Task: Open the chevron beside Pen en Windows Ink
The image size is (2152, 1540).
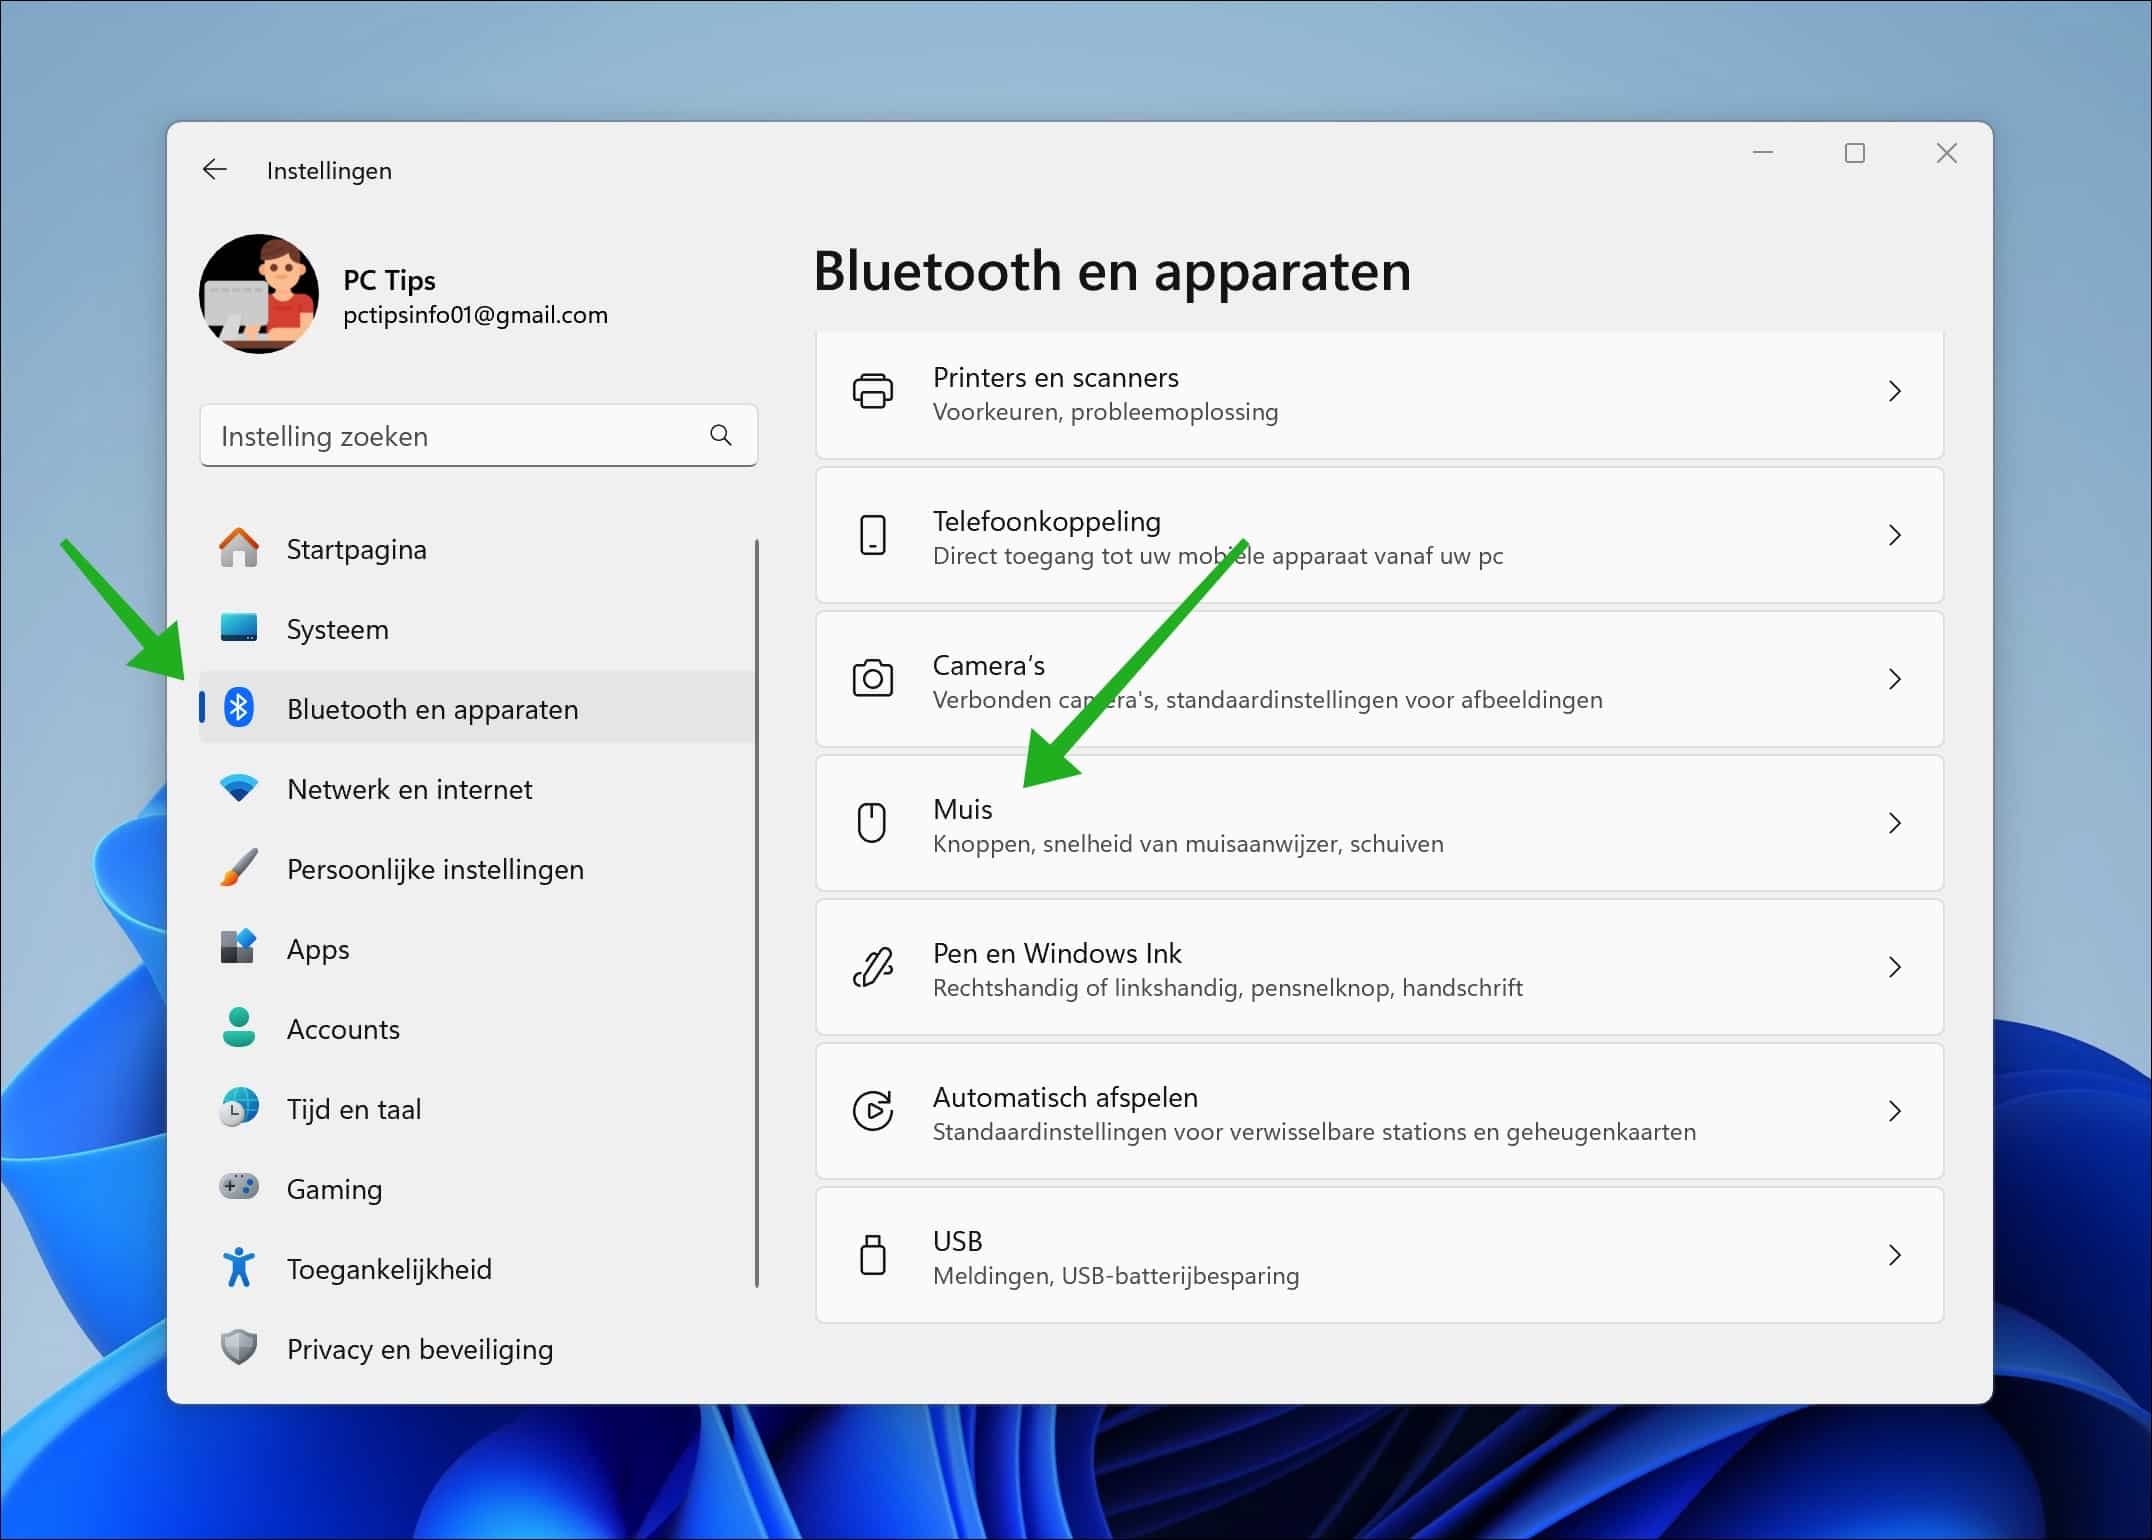Action: pos(1895,967)
